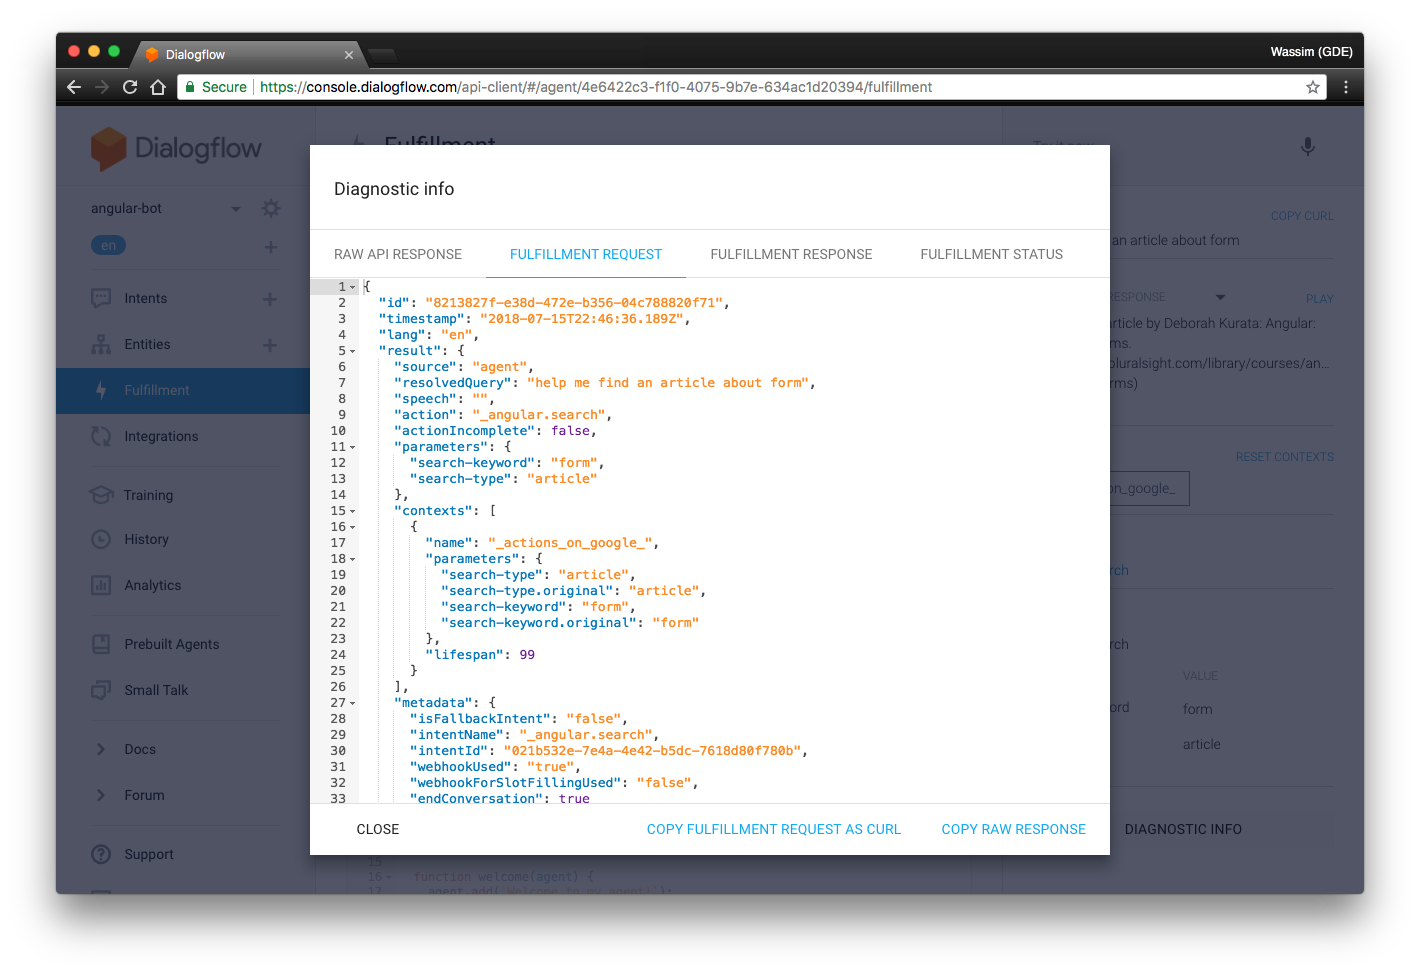Click the Entities sidebar icon

click(x=101, y=344)
